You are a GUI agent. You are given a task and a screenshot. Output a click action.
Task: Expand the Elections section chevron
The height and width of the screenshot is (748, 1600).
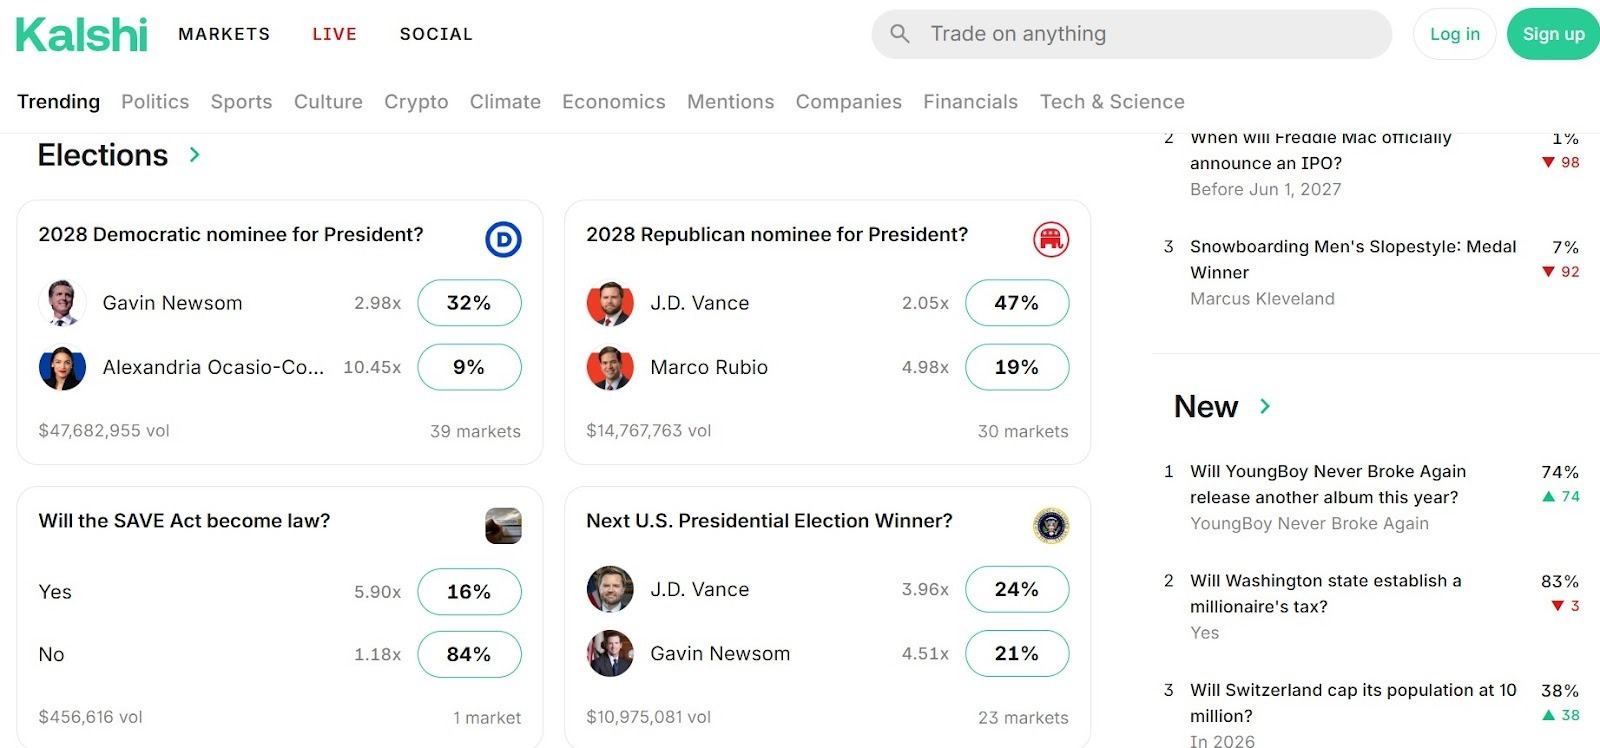pos(195,155)
